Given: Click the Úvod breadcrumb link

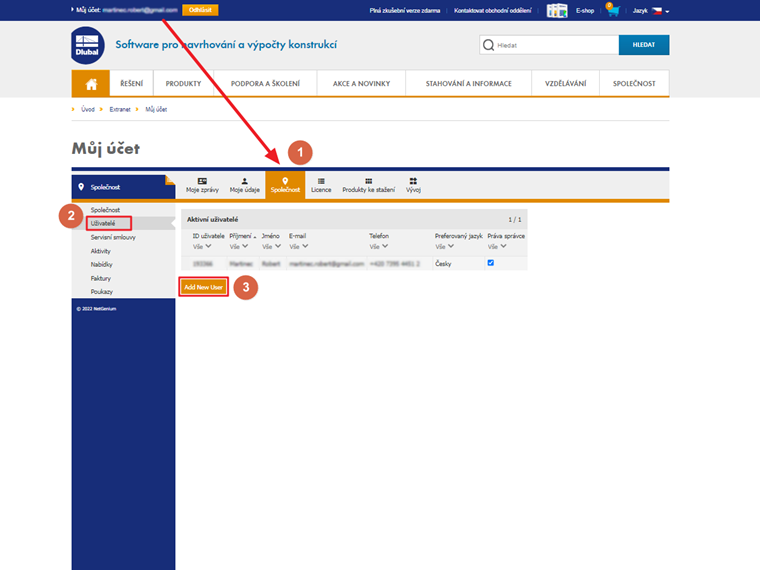Looking at the screenshot, I should pos(88,110).
